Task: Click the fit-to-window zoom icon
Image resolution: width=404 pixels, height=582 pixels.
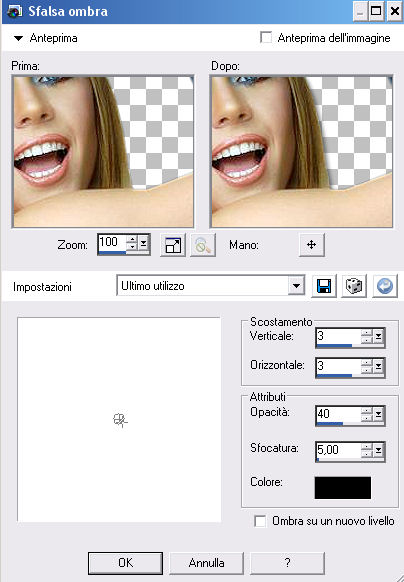Action: (x=173, y=245)
